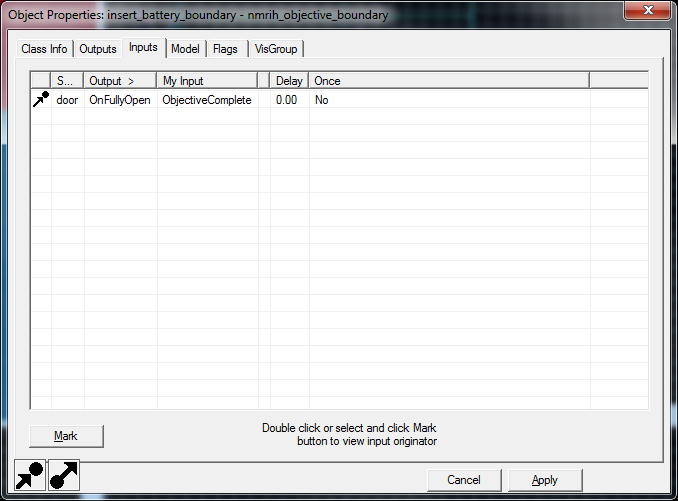The height and width of the screenshot is (501, 678).
Task: Click the input connections icon at bottom left
Action: [31, 476]
